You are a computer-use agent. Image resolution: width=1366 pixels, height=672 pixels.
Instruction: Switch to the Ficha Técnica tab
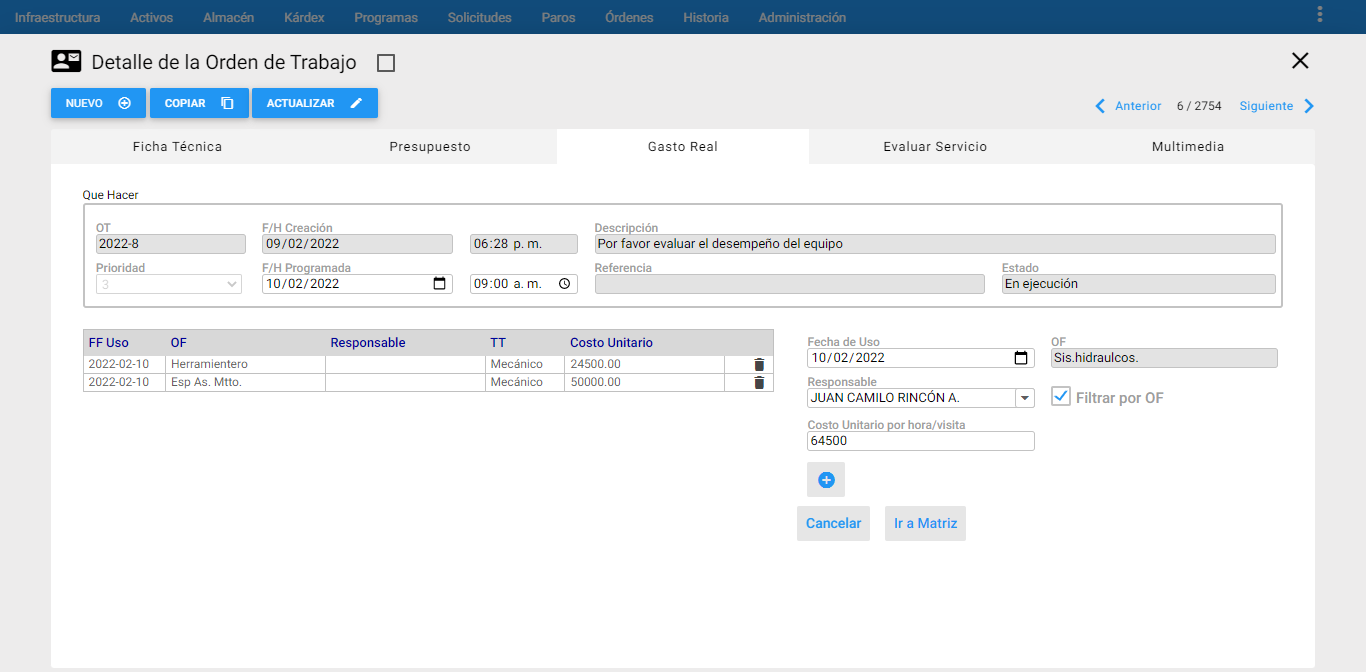point(177,147)
